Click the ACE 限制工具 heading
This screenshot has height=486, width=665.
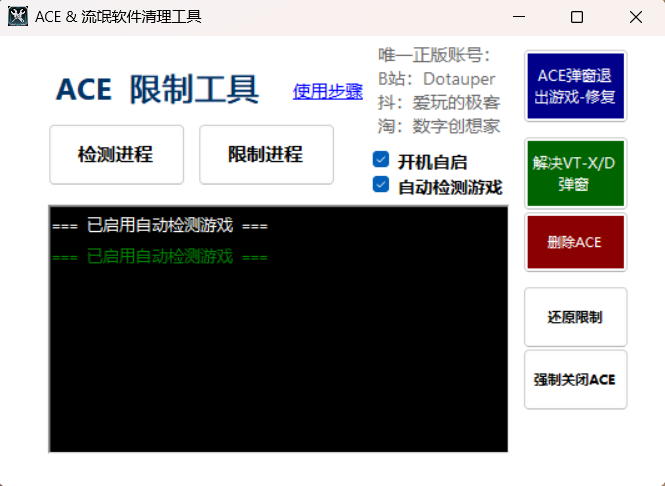tap(157, 89)
